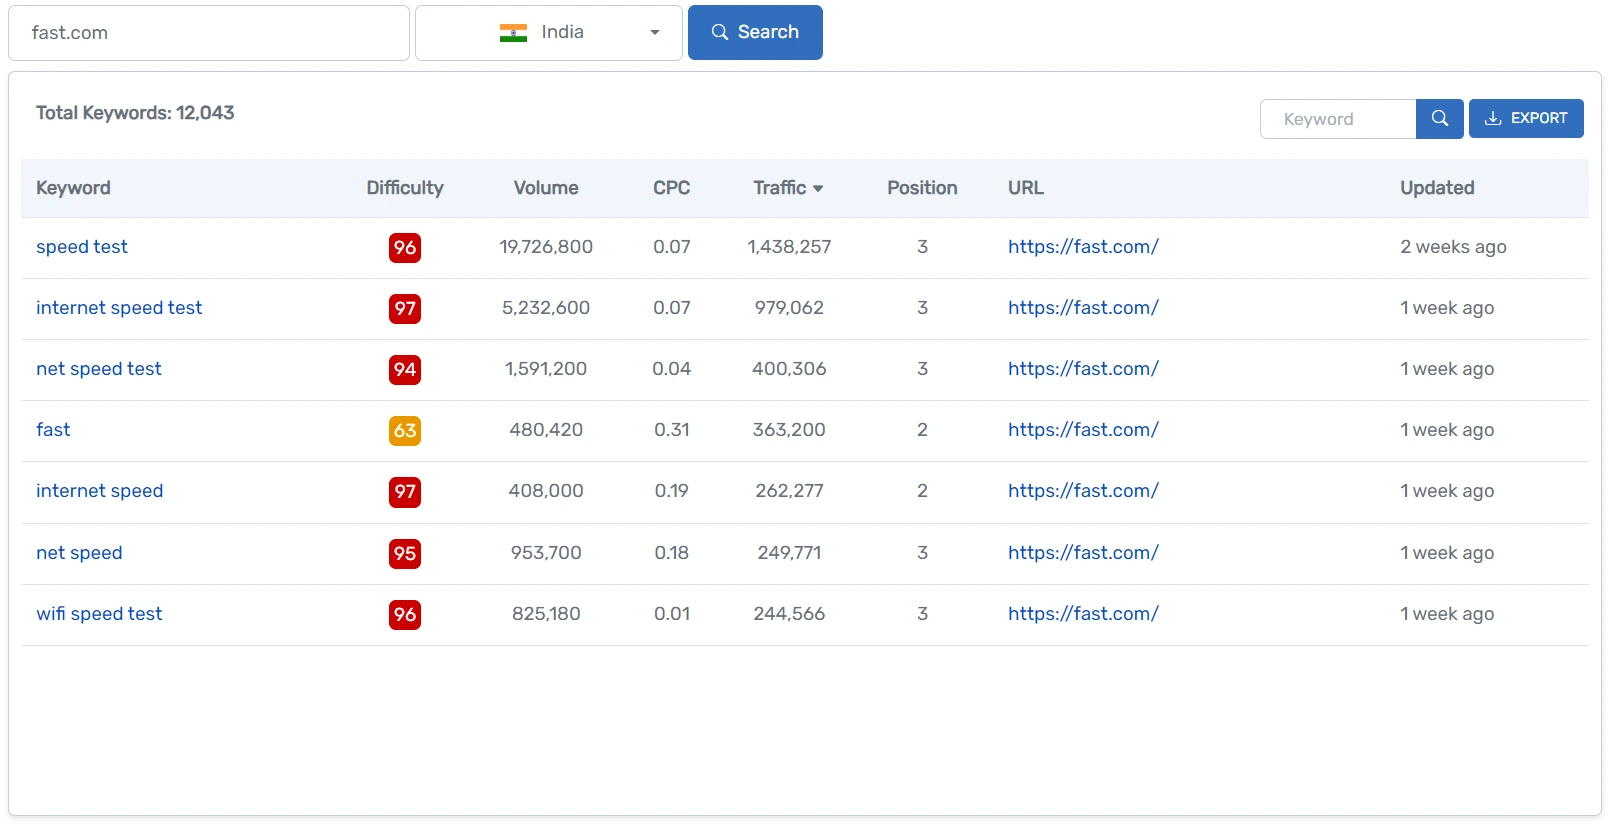Viewport: 1612px width, 826px height.
Task: Click traffic value 979,062
Action: (x=789, y=308)
